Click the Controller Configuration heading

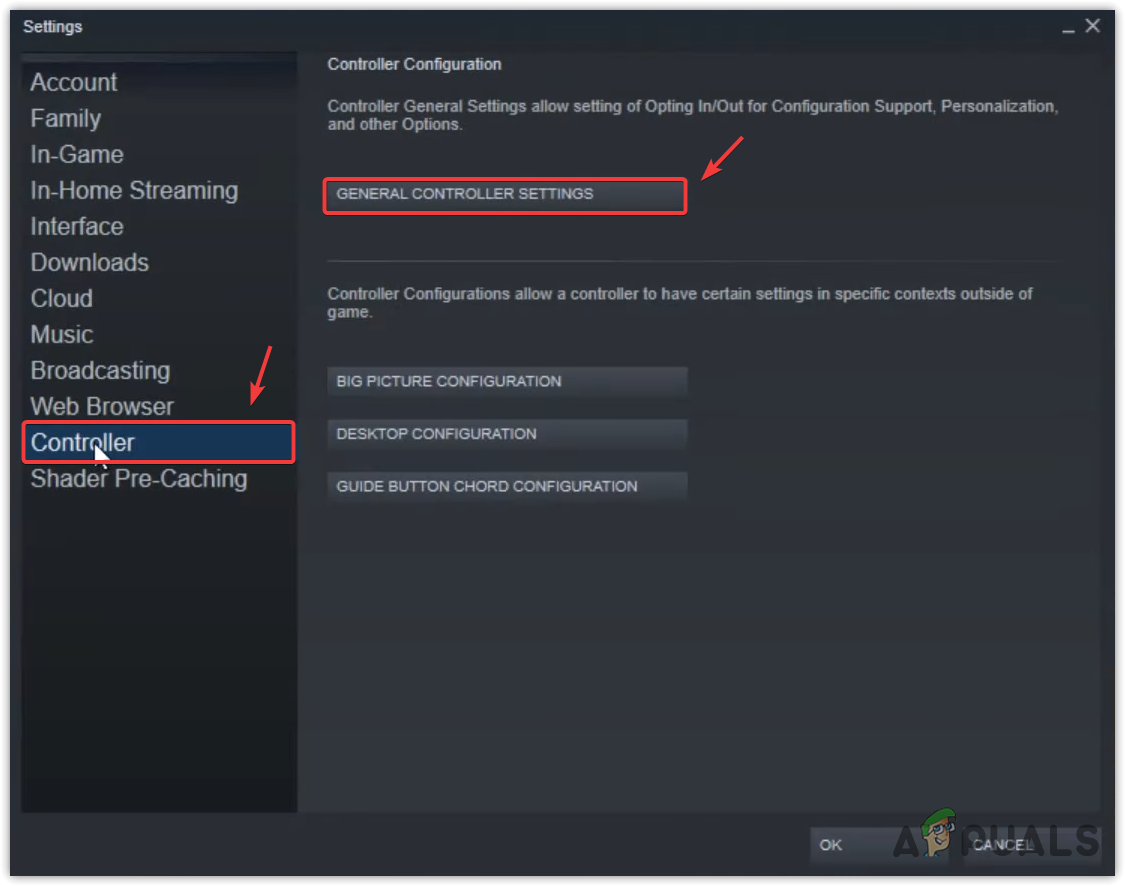[414, 65]
